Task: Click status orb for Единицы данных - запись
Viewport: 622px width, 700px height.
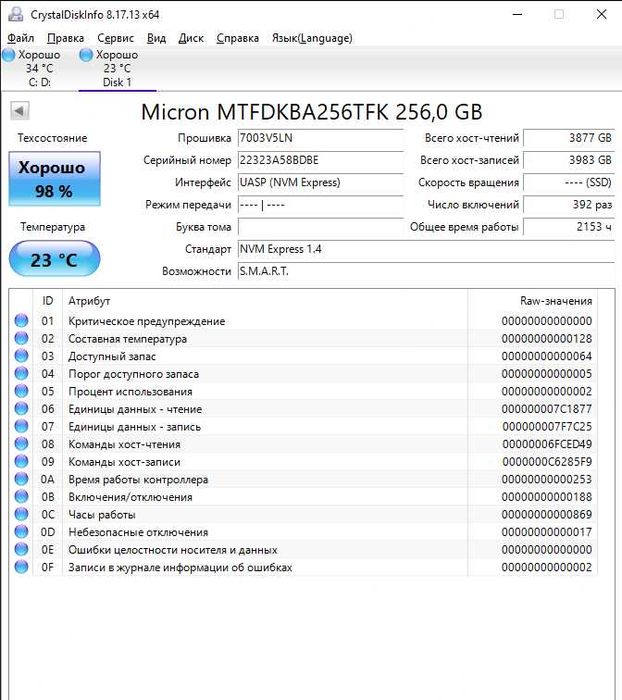Action: 21,426
